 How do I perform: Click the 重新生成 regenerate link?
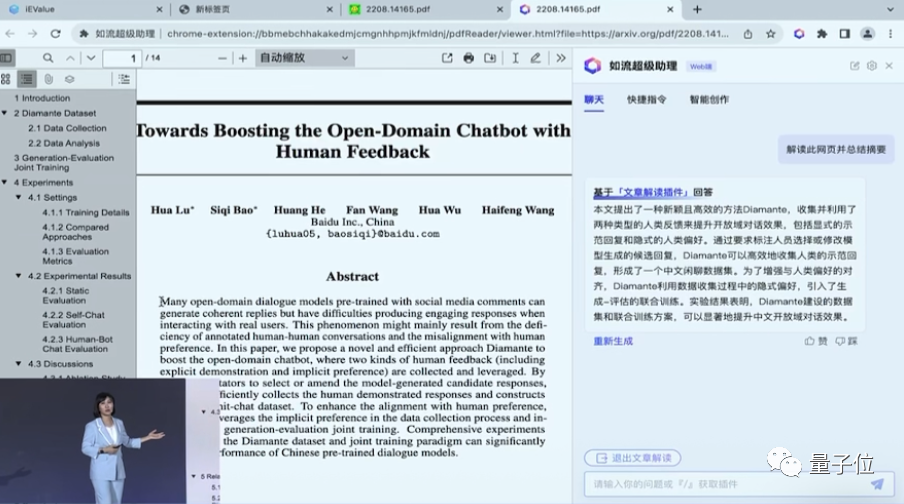[613, 341]
